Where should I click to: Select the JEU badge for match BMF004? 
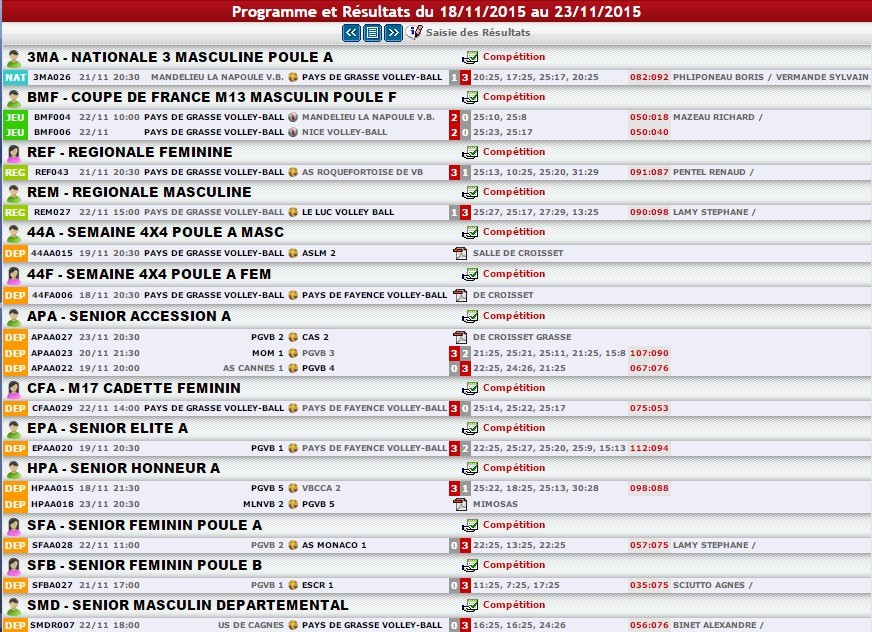(15, 117)
